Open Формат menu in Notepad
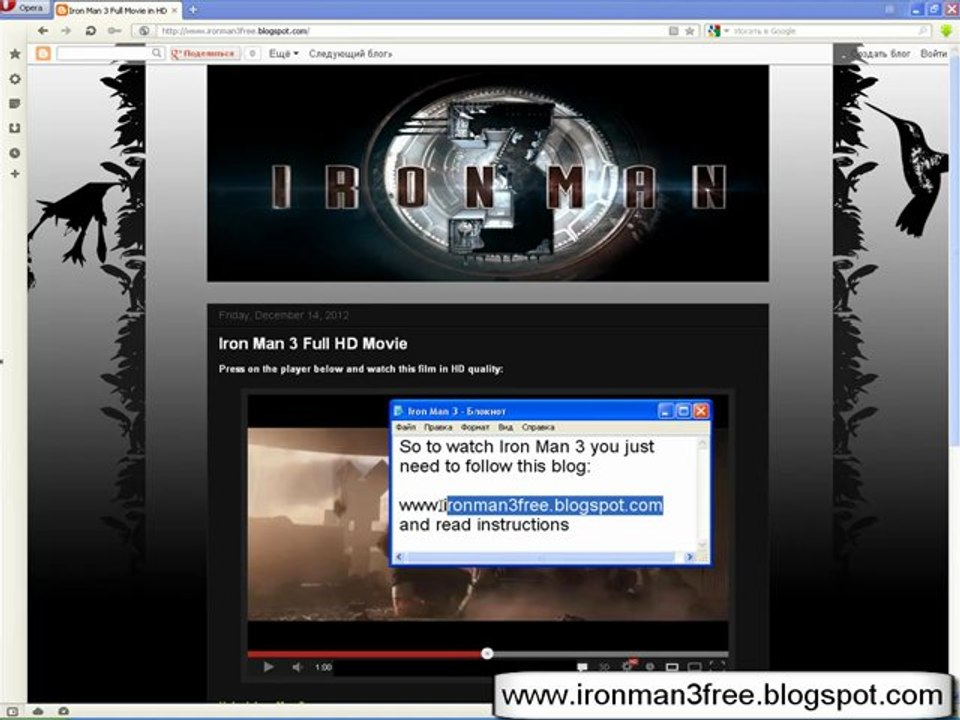The height and width of the screenshot is (720, 960). 475,427
